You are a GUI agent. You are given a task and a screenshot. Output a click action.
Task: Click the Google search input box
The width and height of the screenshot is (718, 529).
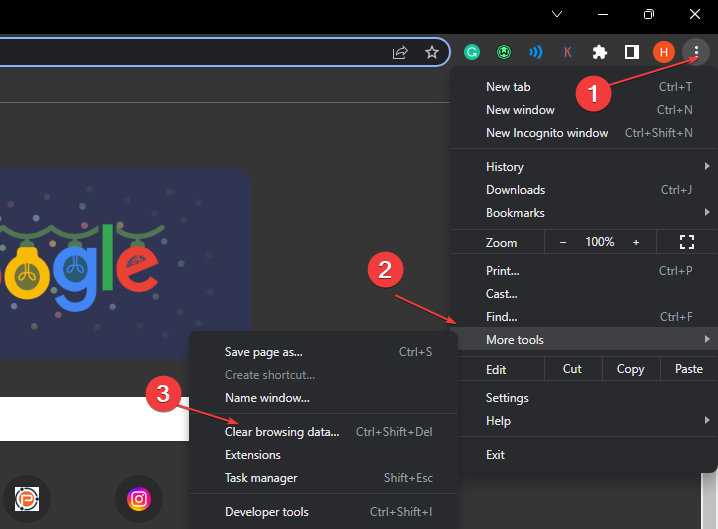[94, 419]
